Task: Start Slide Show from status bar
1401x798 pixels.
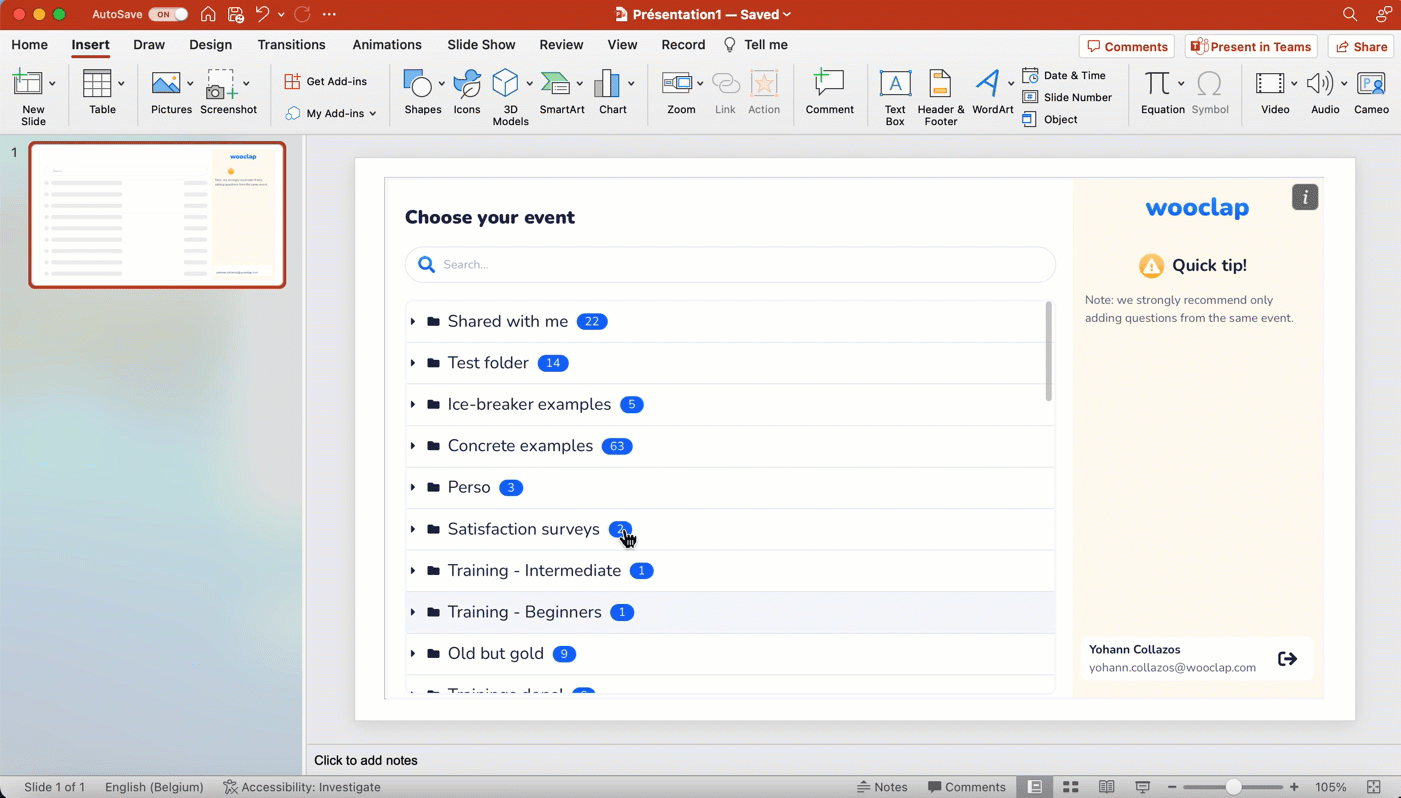Action: [x=1142, y=787]
